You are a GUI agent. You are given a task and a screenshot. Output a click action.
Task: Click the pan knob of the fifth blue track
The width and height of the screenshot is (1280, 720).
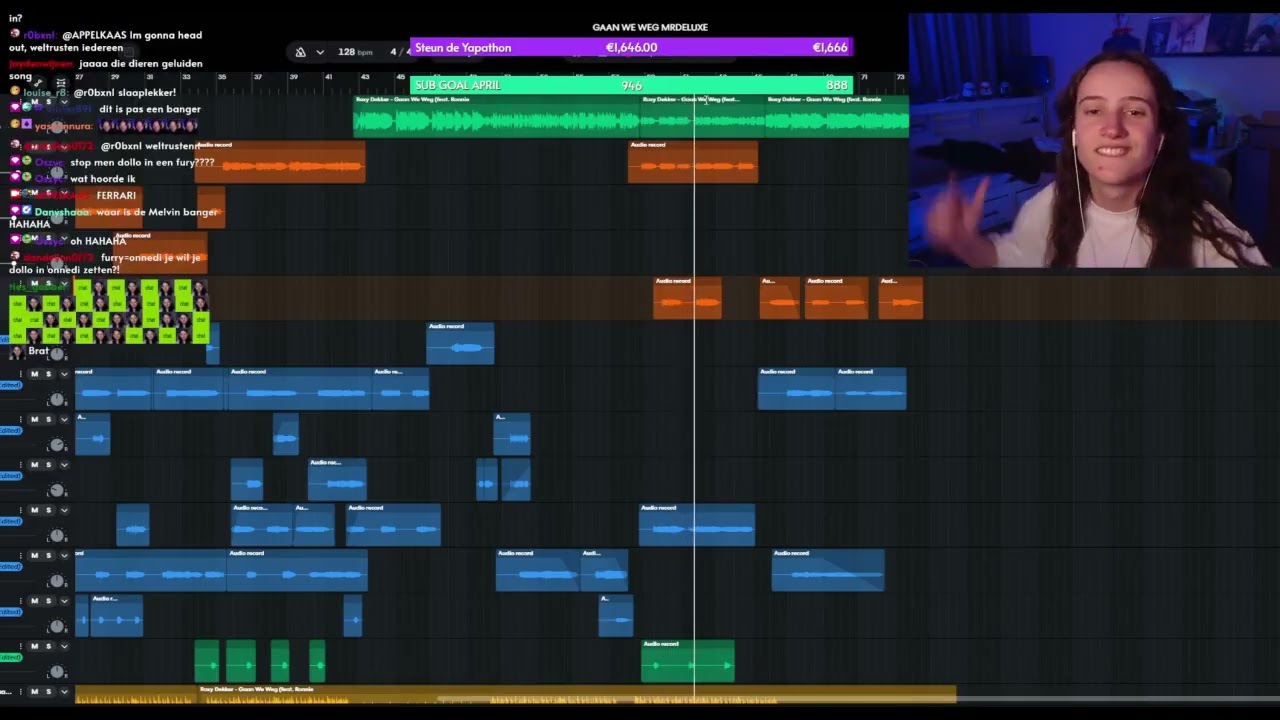tap(57, 581)
